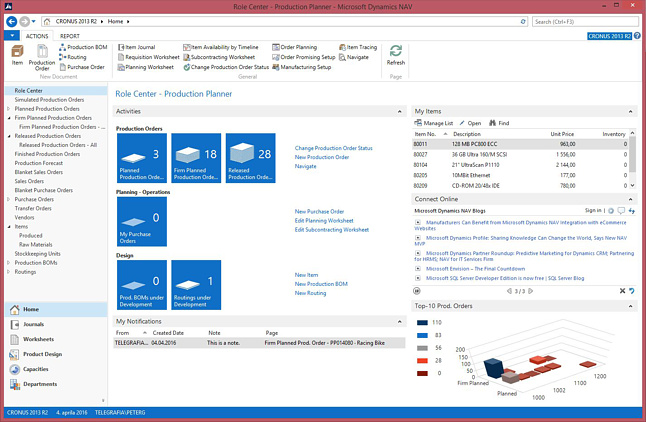Switch to the REPORT ribbon tab
The height and width of the screenshot is (422, 646).
coord(70,36)
